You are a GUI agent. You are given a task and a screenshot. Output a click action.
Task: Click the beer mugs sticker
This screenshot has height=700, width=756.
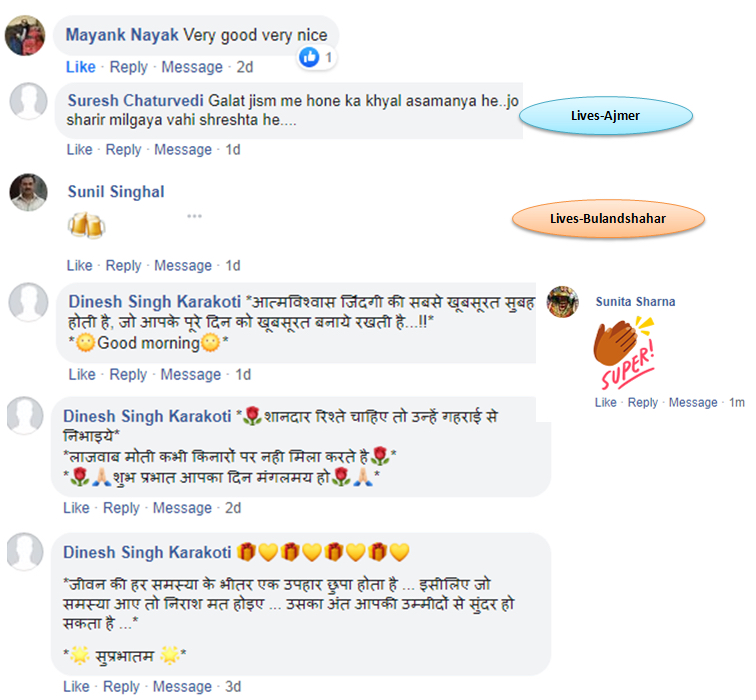(x=87, y=225)
